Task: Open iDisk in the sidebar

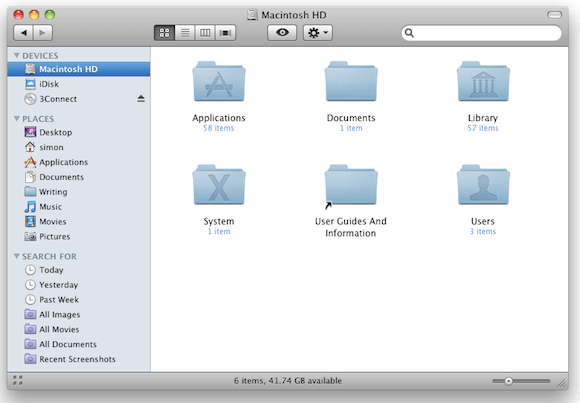Action: (78, 84)
